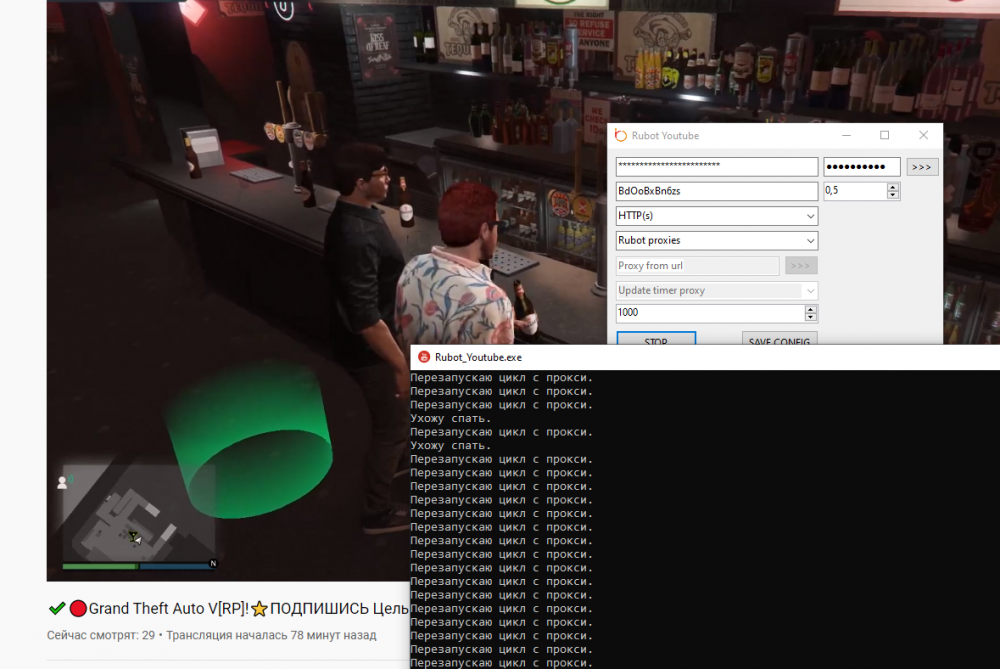Open the HTTP(s) proxy type dropdown
Image resolution: width=1000 pixels, height=669 pixels.
tap(717, 216)
